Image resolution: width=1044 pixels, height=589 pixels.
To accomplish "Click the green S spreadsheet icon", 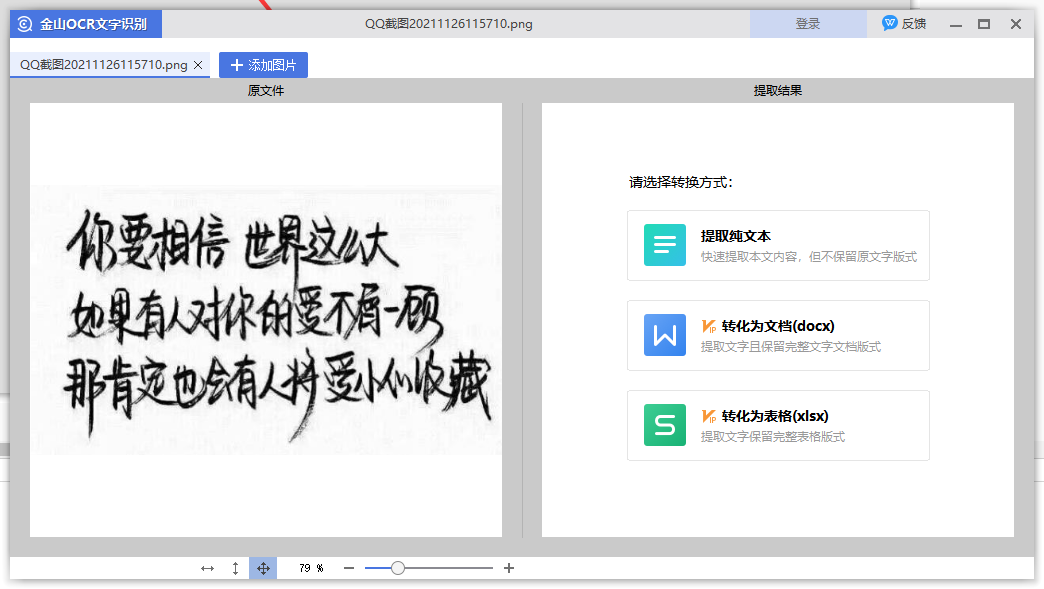I will [664, 425].
